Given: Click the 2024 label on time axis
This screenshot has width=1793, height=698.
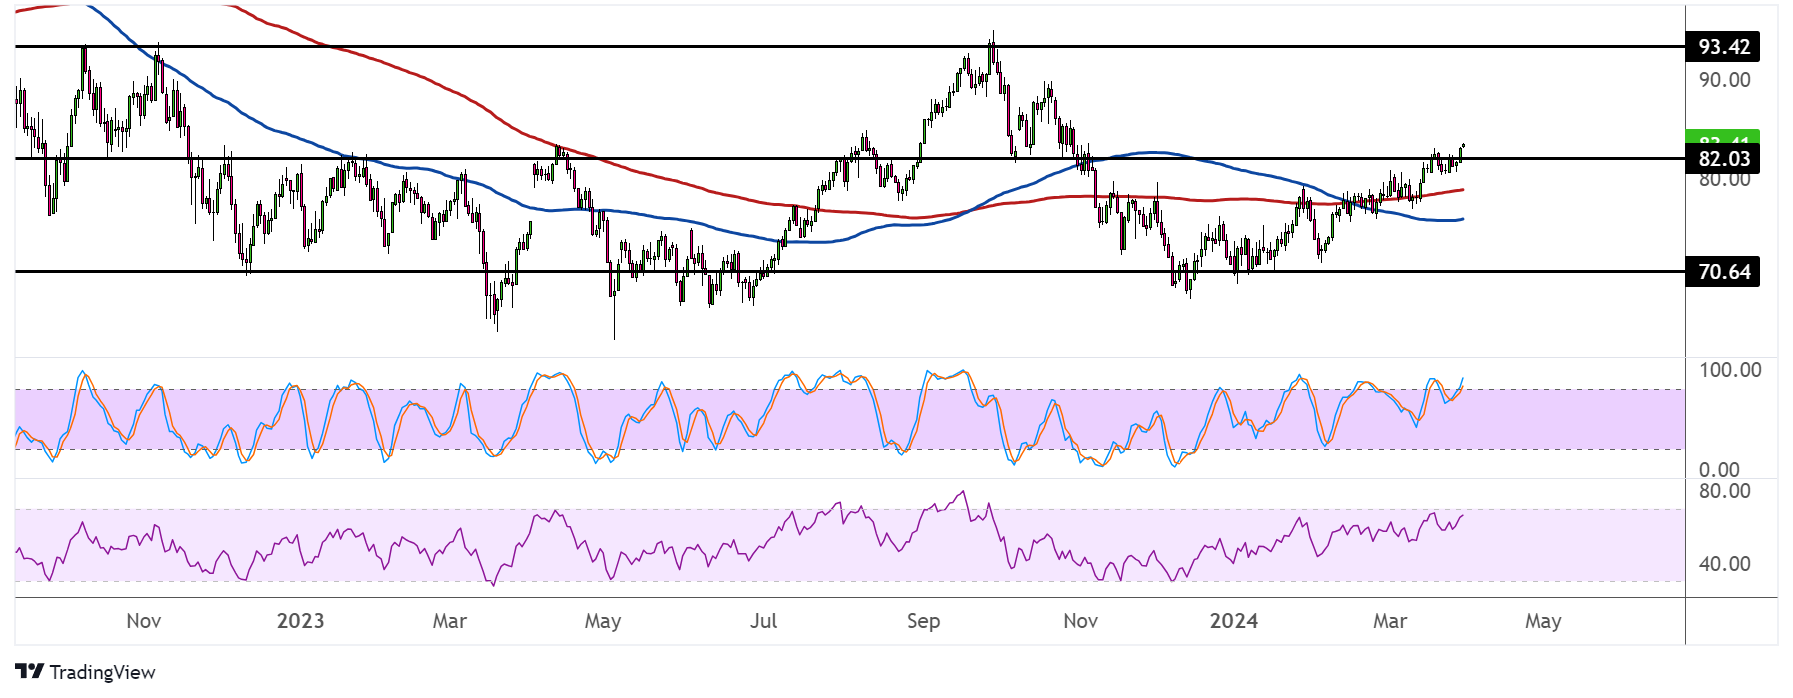Looking at the screenshot, I should point(1234,621).
